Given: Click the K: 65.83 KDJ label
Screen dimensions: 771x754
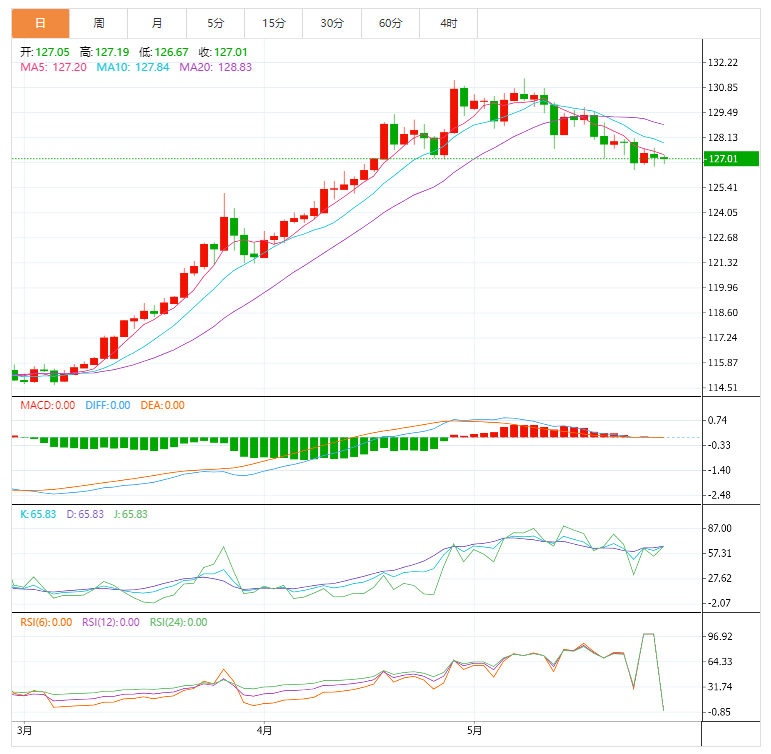Looking at the screenshot, I should click(42, 514).
